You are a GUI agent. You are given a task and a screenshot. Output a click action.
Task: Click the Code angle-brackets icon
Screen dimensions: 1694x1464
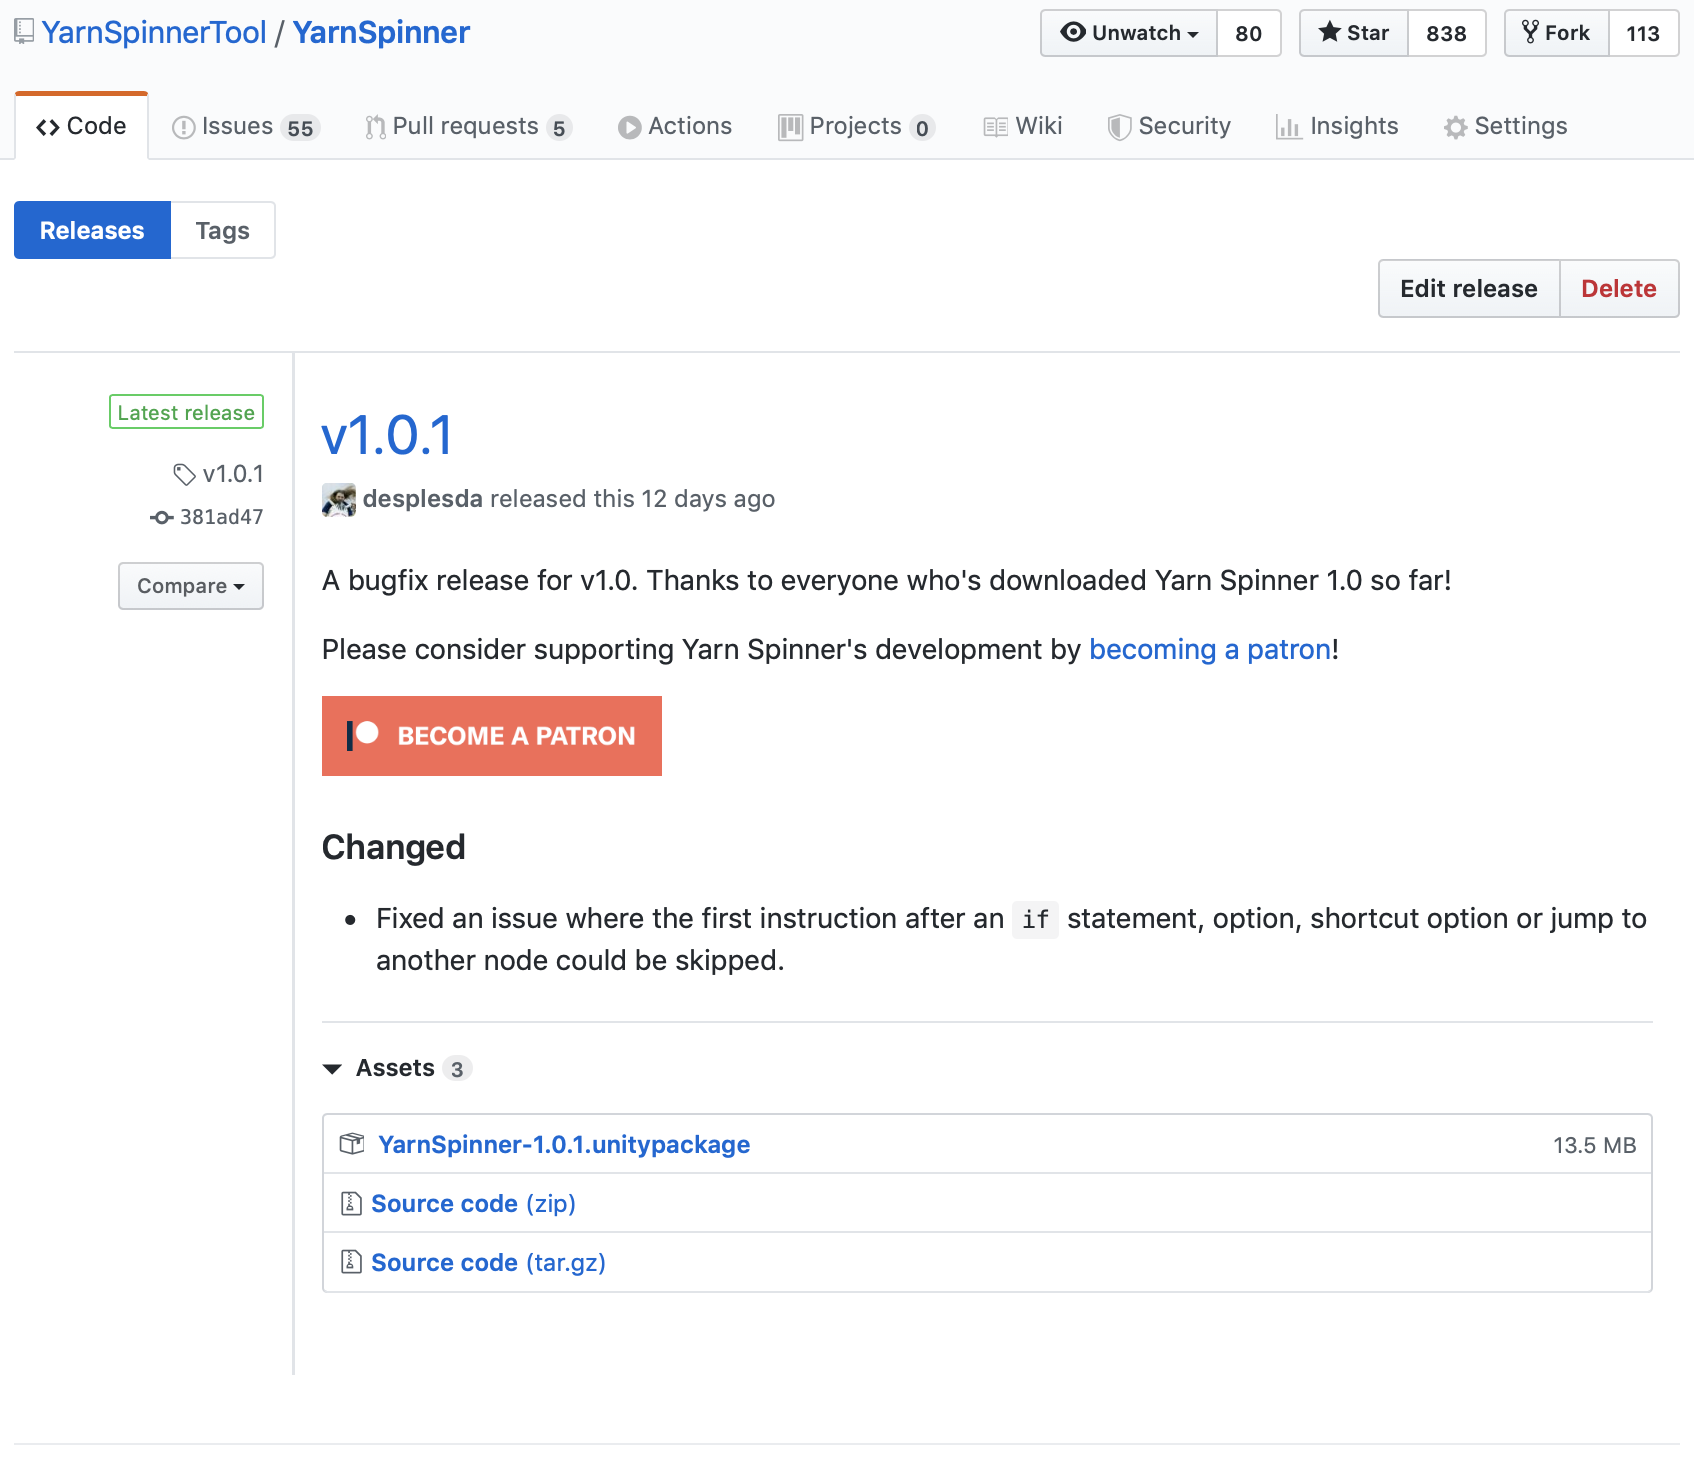point(47,127)
